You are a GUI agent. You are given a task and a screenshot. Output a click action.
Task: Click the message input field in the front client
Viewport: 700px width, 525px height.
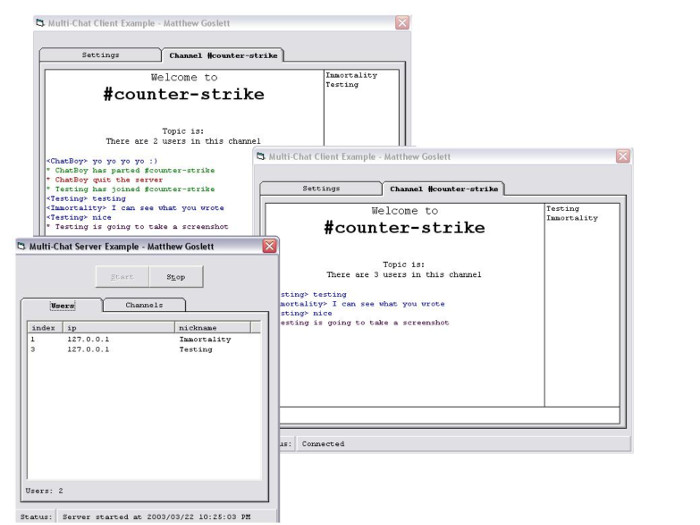[x=440, y=415]
